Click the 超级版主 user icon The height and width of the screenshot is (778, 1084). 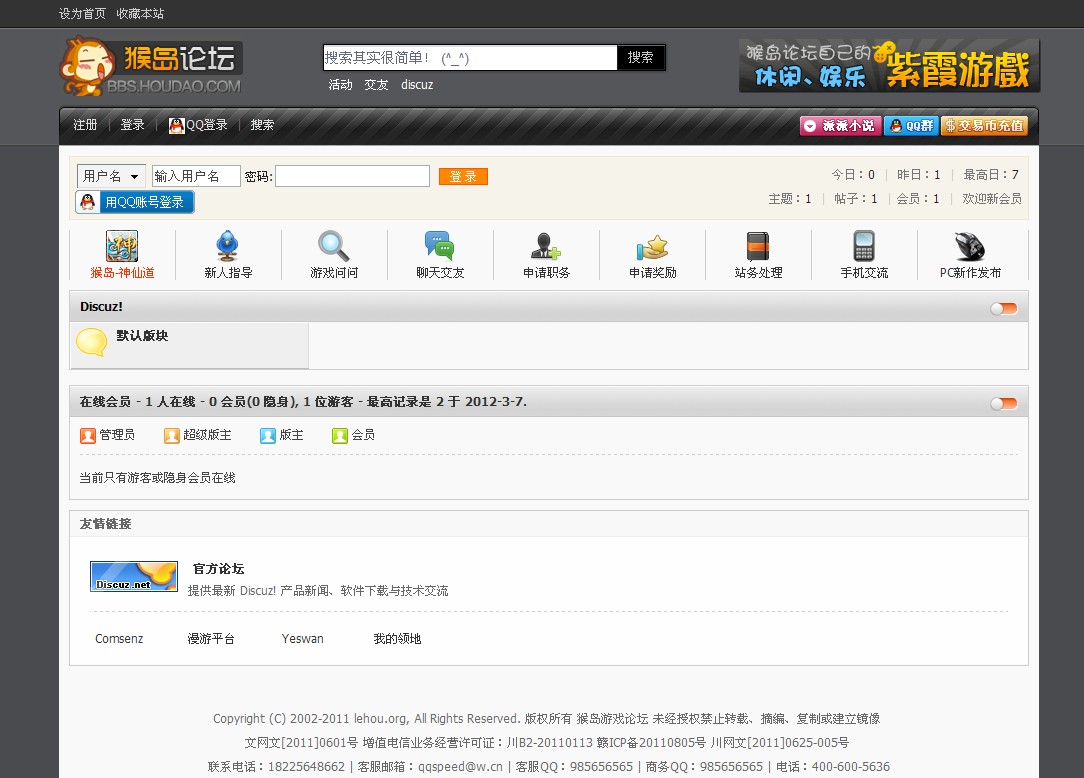(171, 436)
